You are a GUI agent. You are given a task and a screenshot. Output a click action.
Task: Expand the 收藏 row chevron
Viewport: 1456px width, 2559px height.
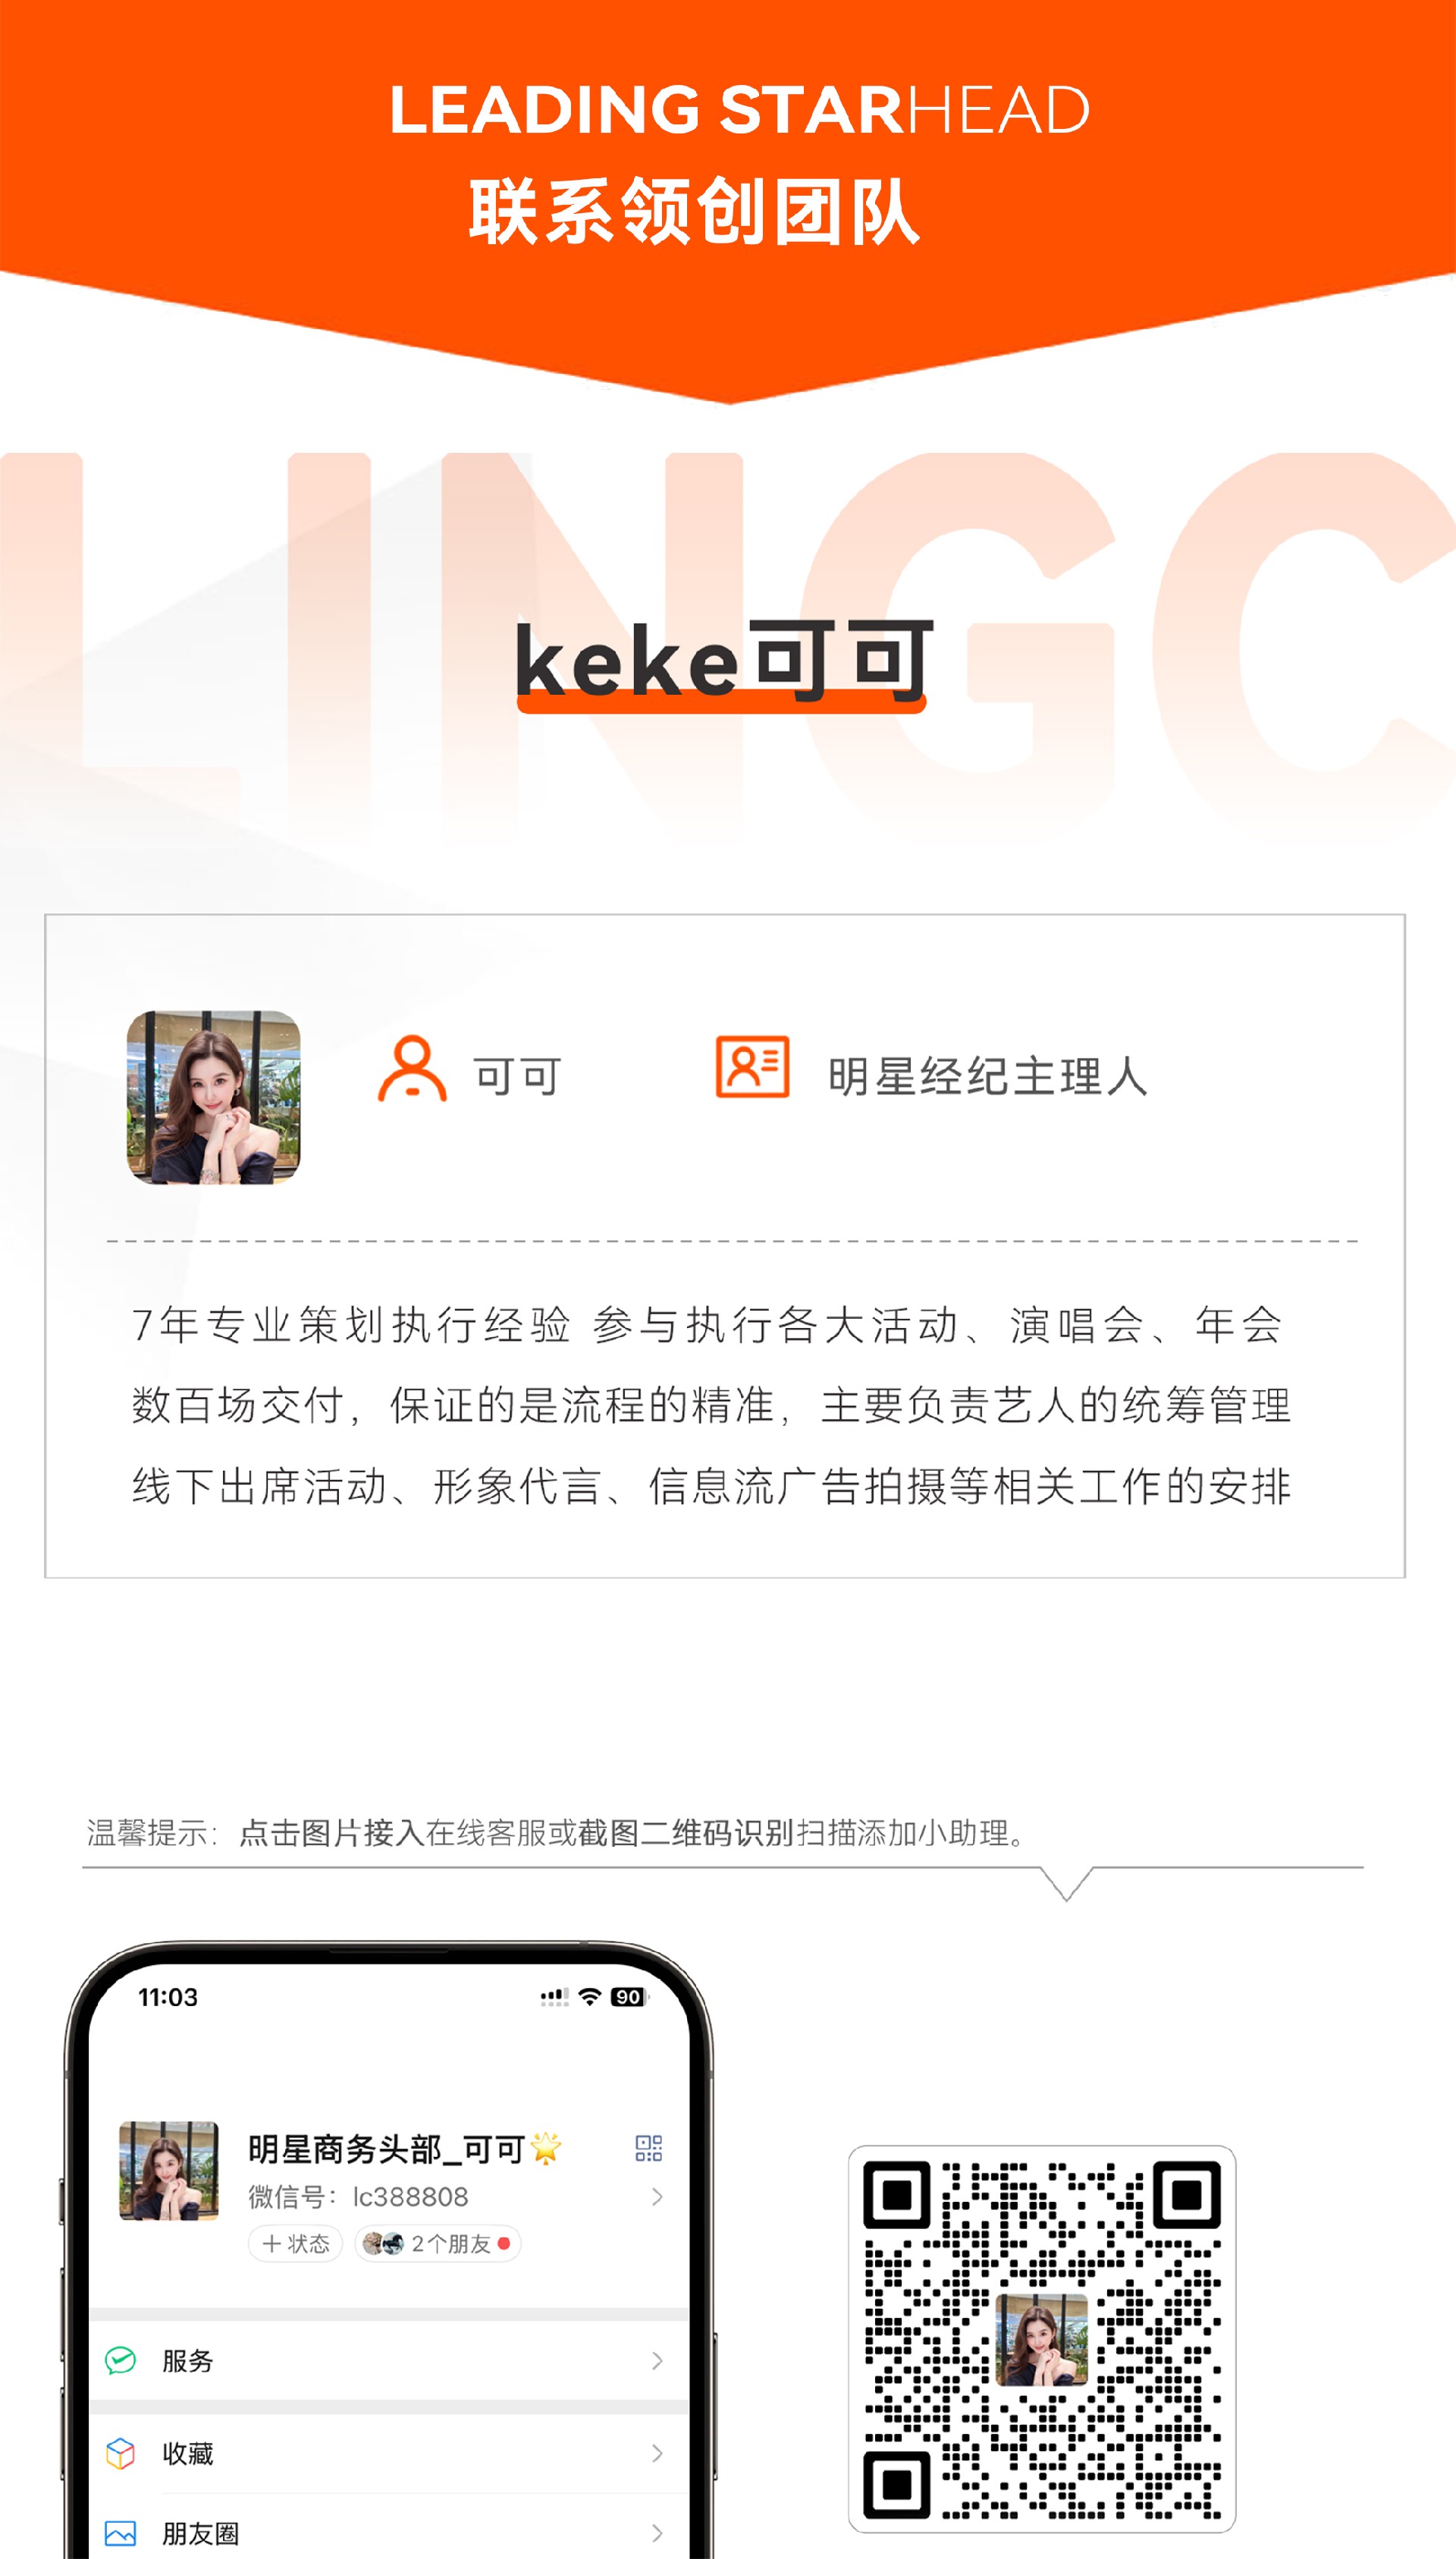point(657,2453)
